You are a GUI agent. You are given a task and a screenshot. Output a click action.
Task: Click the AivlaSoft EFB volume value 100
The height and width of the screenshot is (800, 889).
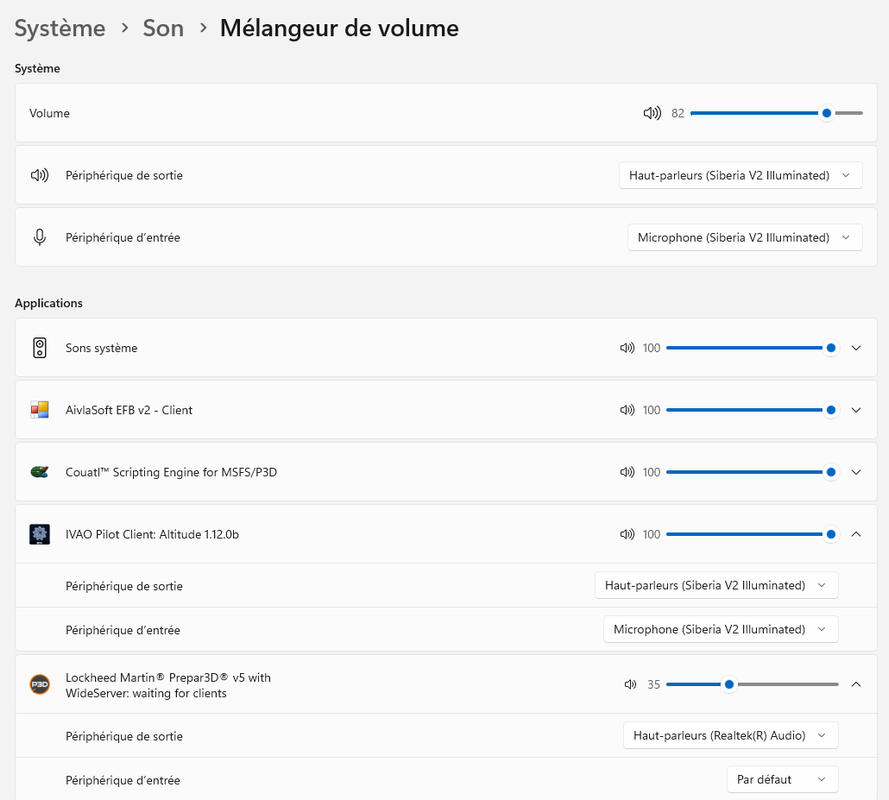click(651, 410)
